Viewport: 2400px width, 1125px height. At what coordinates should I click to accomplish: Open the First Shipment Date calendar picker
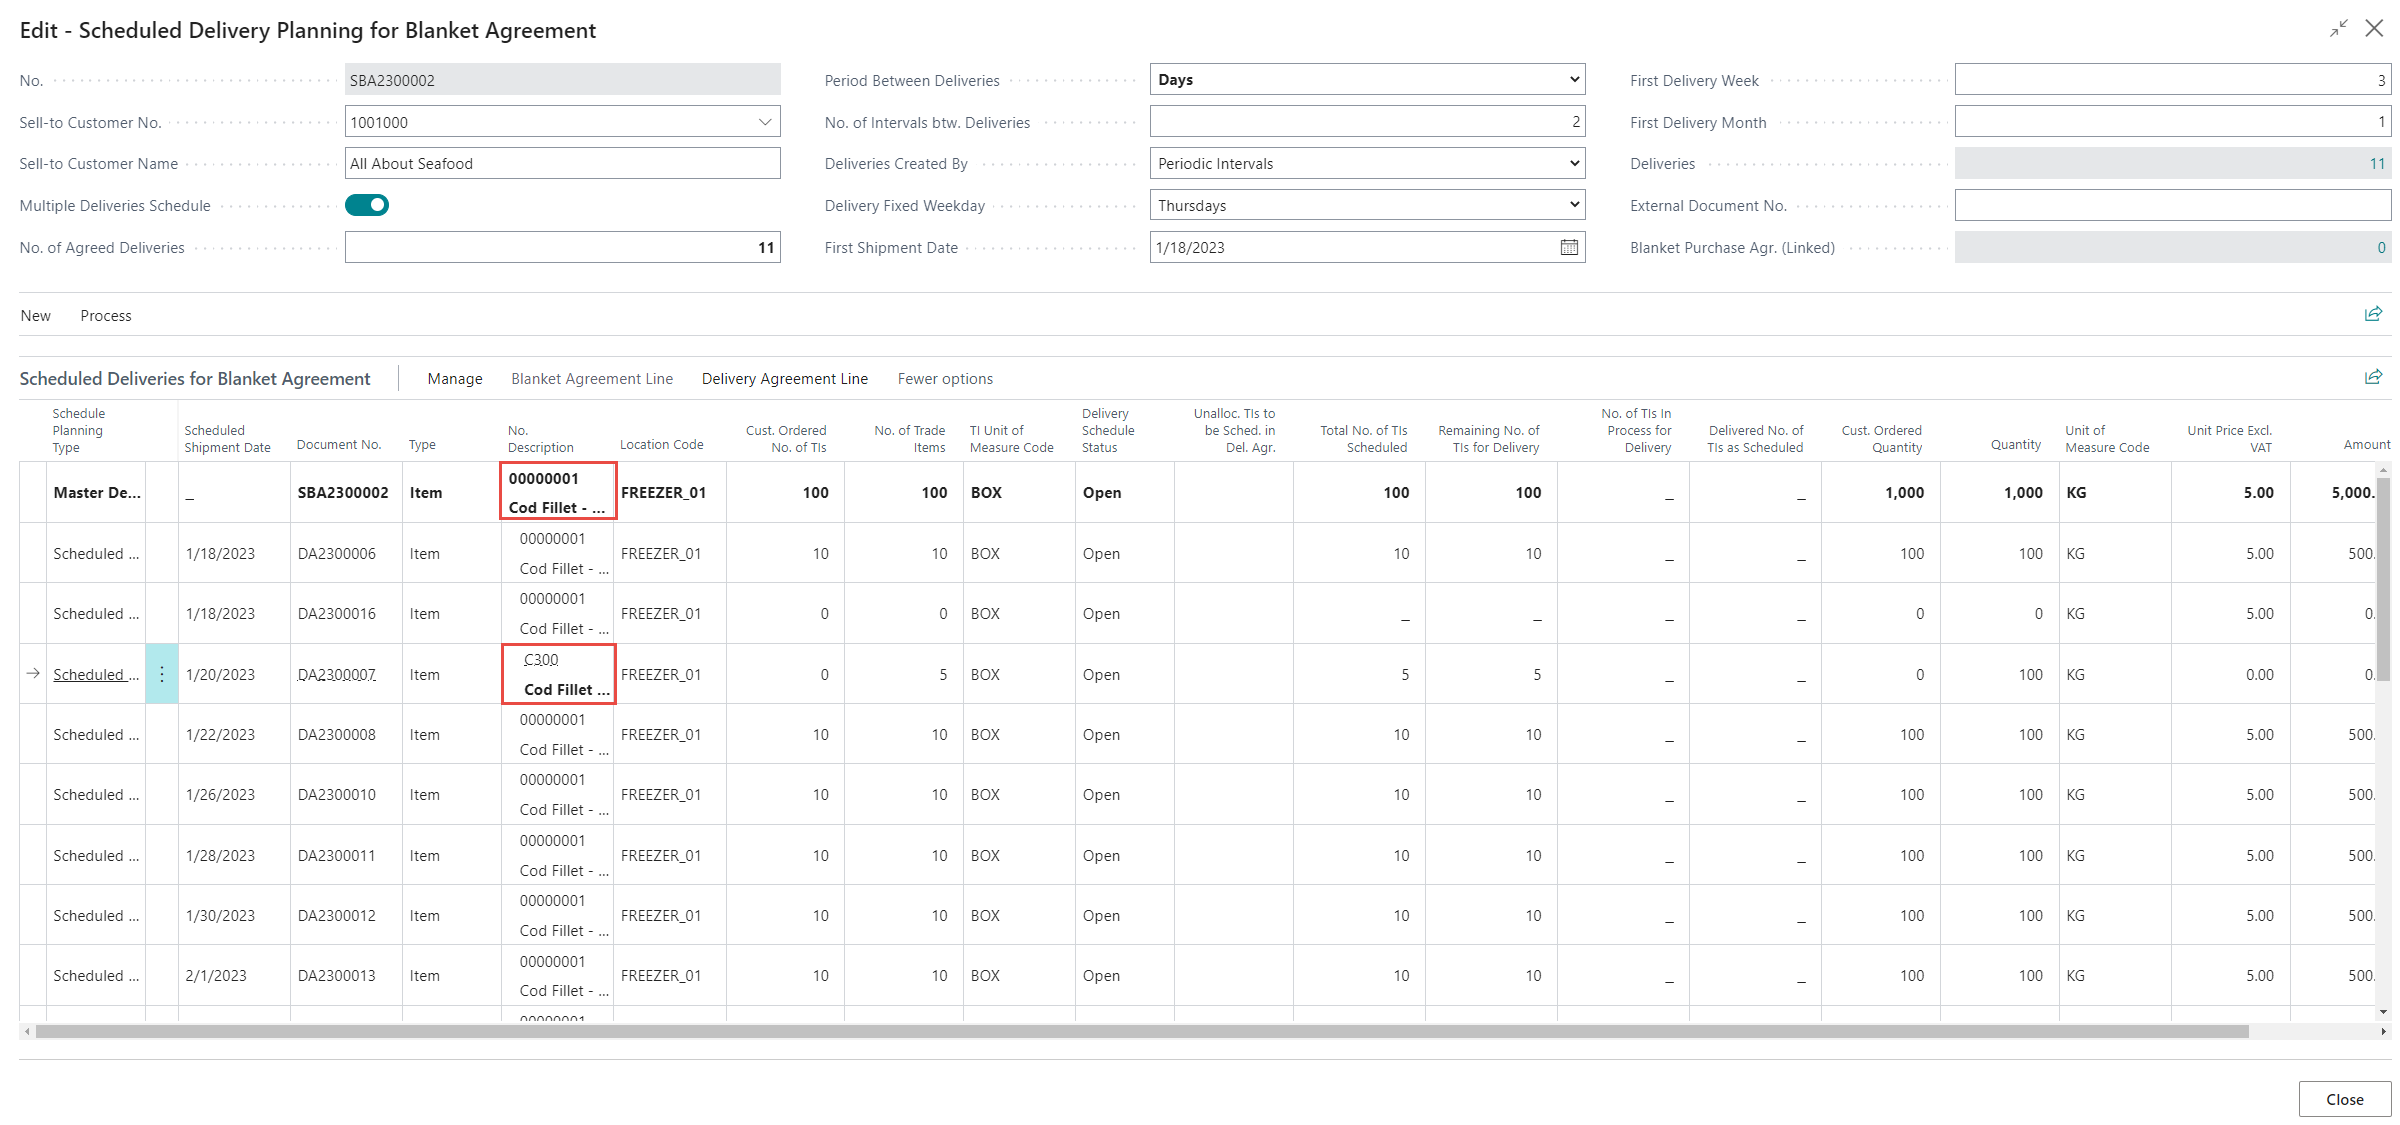1569,247
